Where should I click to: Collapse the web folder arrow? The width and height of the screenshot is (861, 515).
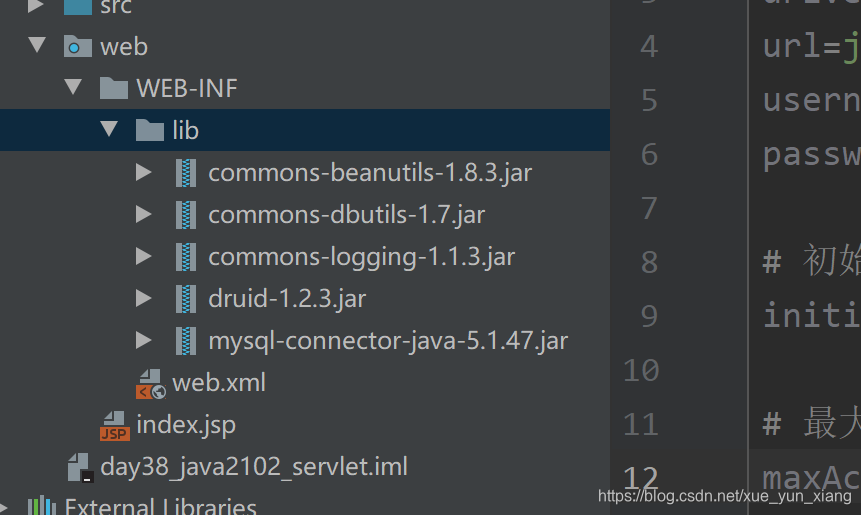pos(37,44)
